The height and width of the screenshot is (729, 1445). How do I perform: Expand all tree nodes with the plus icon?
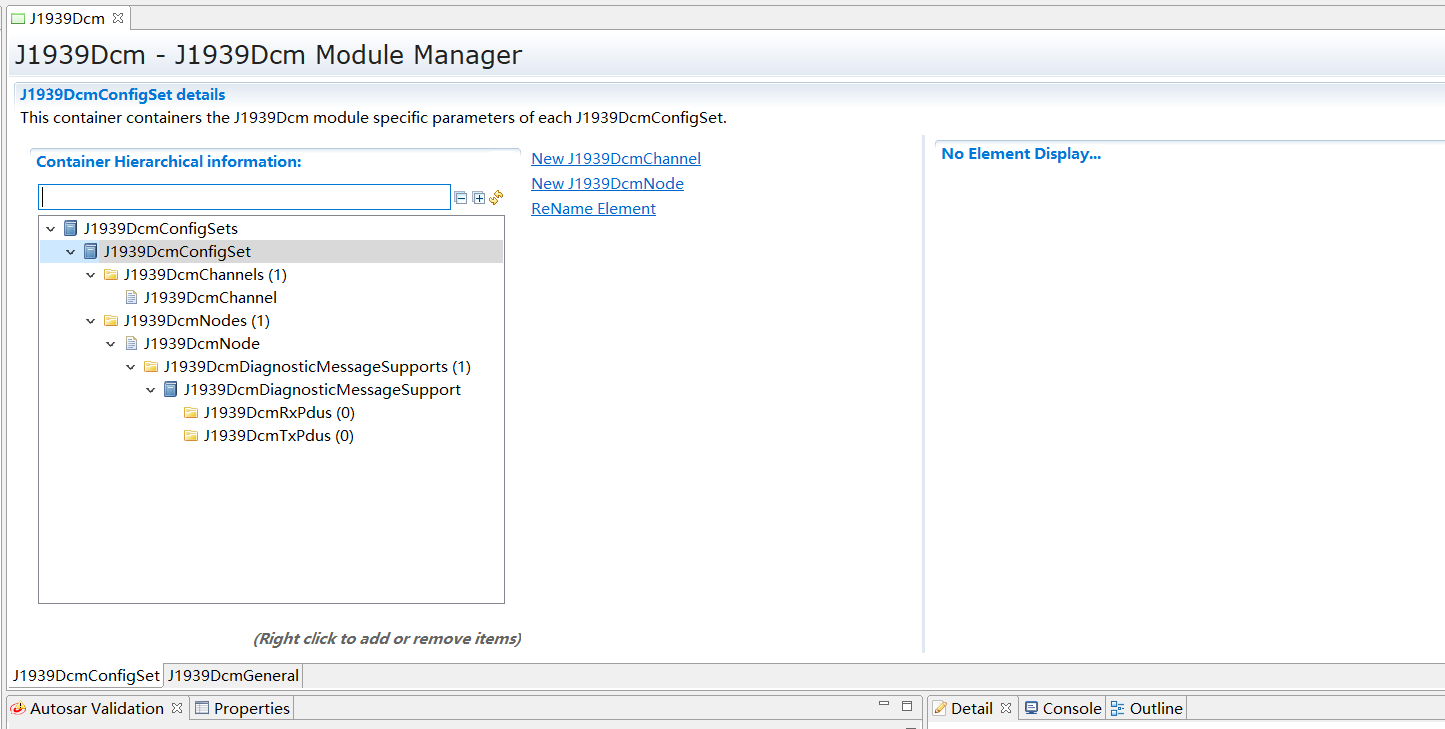tap(479, 198)
